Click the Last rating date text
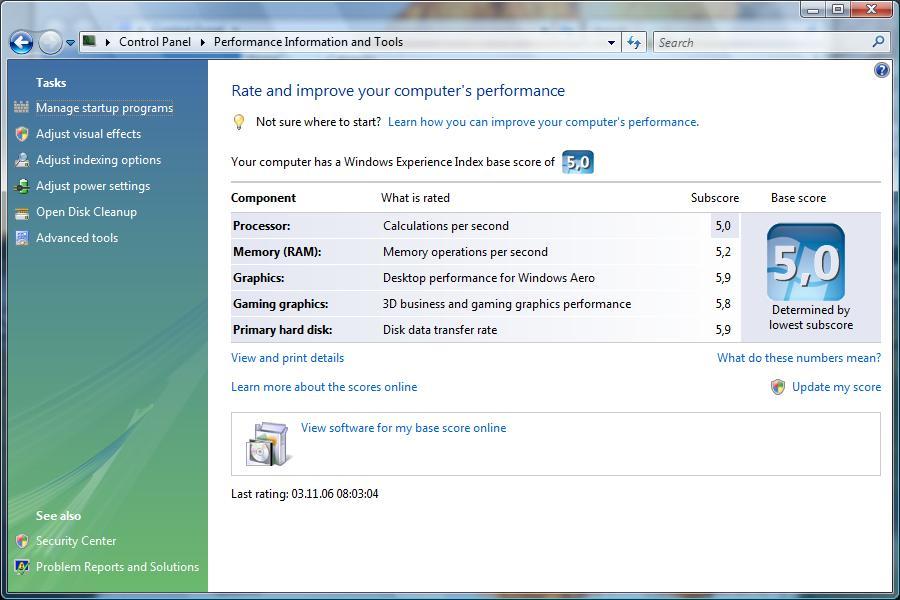 pyautogui.click(x=305, y=494)
